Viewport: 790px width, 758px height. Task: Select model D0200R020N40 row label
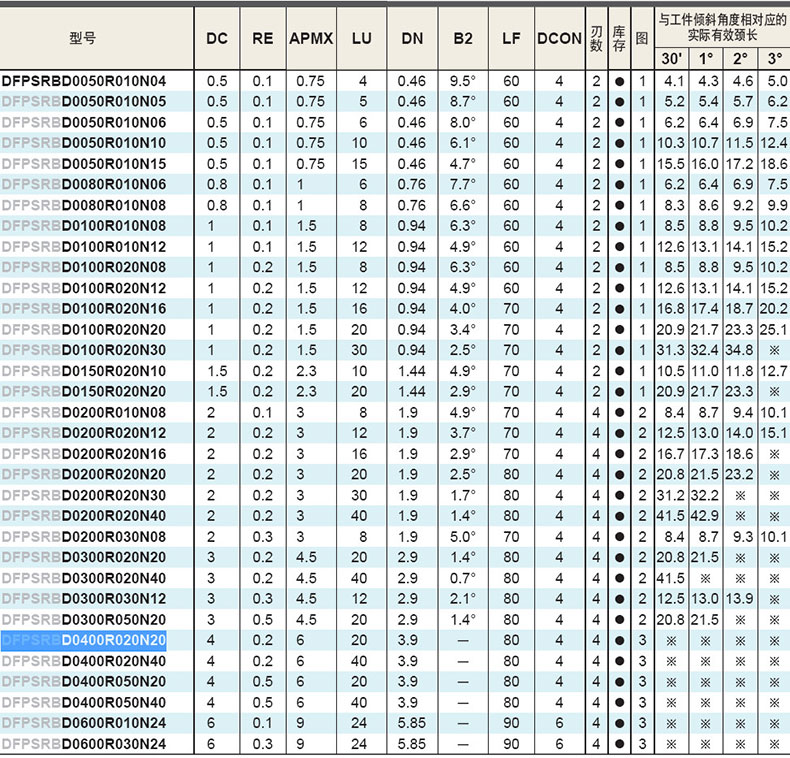[x=84, y=516]
